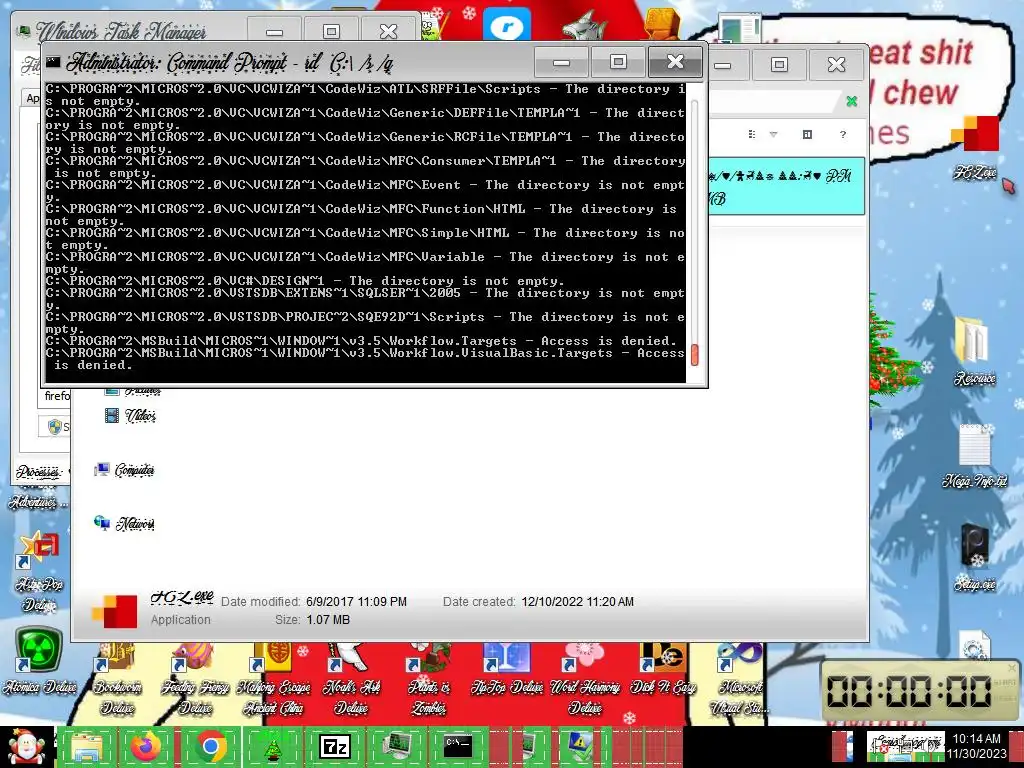This screenshot has height=768, width=1024.
Task: Click the Command Prompt title bar icon
Action: tap(53, 62)
